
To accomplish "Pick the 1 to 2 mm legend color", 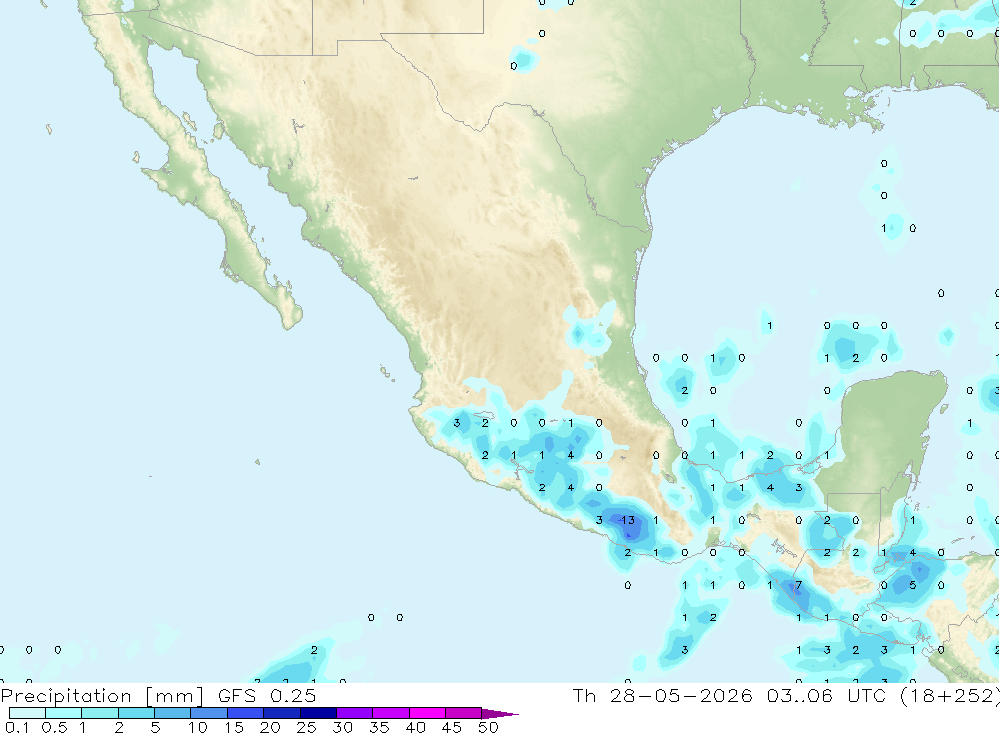I will point(100,713).
